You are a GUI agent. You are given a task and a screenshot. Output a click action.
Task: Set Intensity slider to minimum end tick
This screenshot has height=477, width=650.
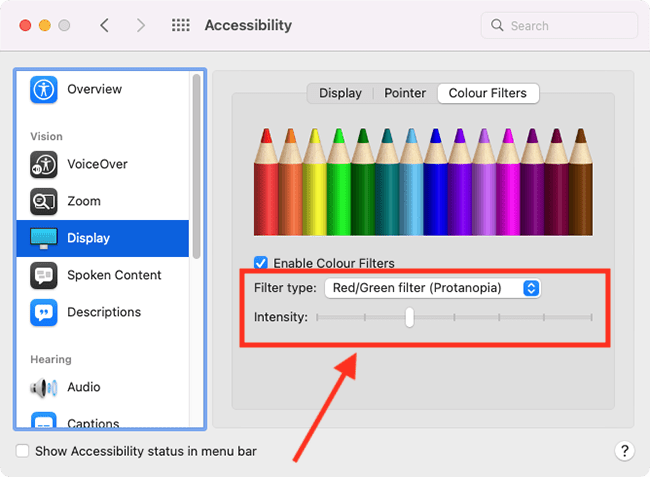317,317
